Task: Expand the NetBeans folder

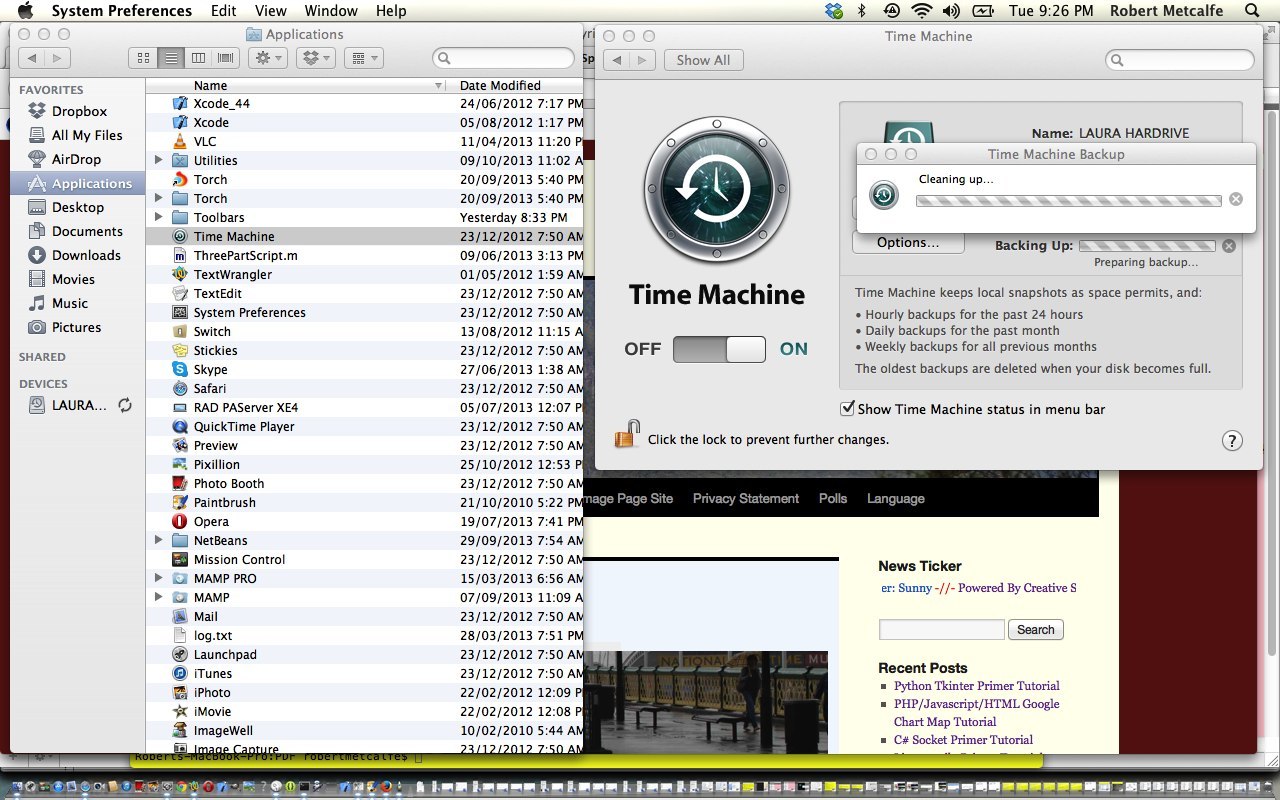Action: (x=158, y=540)
